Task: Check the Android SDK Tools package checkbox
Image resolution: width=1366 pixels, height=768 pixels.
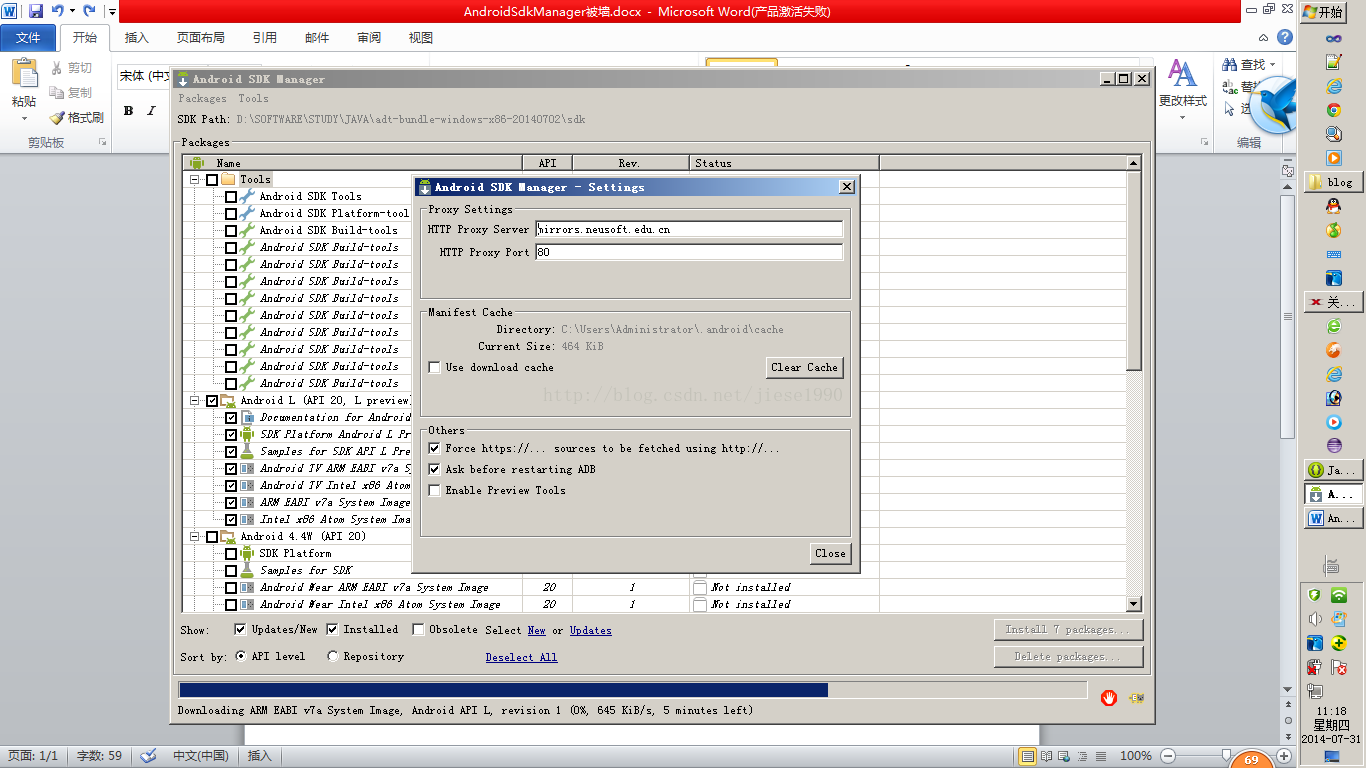Action: click(231, 197)
